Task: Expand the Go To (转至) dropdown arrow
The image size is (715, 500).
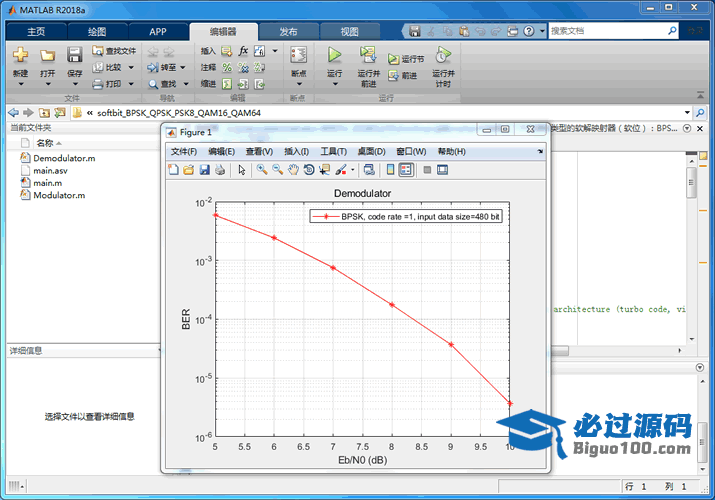Action: [x=183, y=67]
